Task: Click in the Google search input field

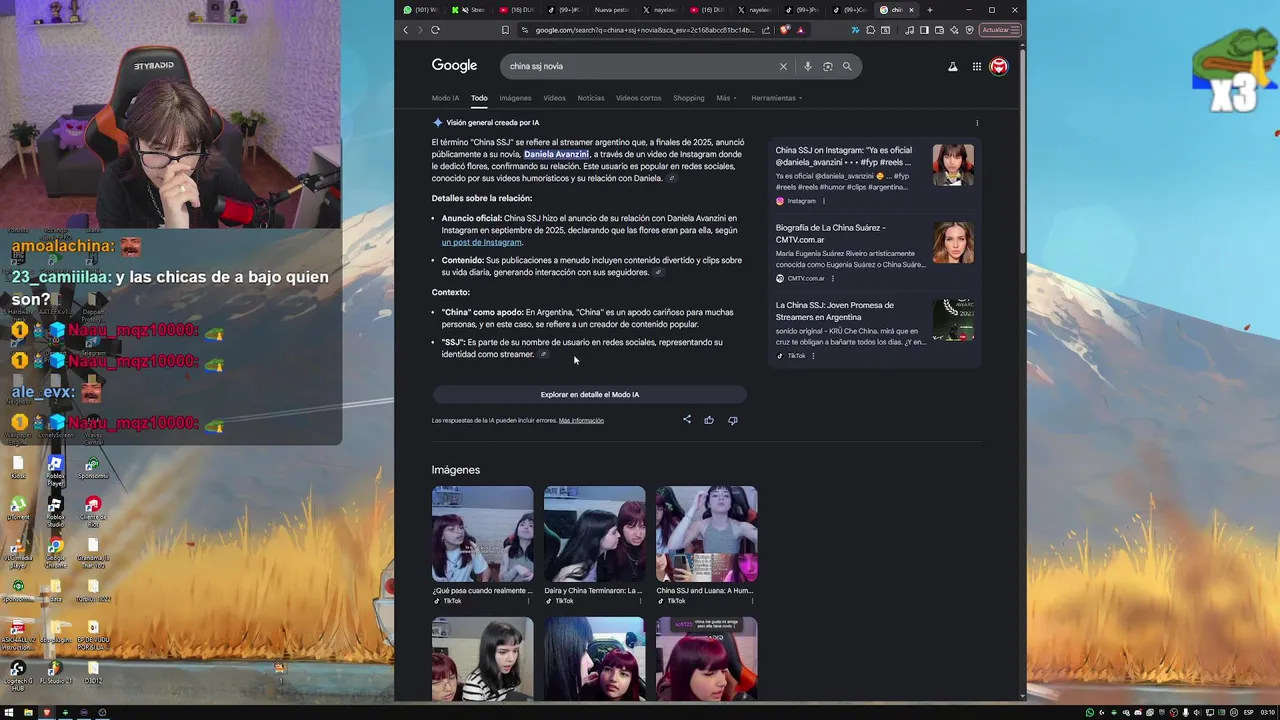Action: pyautogui.click(x=640, y=66)
